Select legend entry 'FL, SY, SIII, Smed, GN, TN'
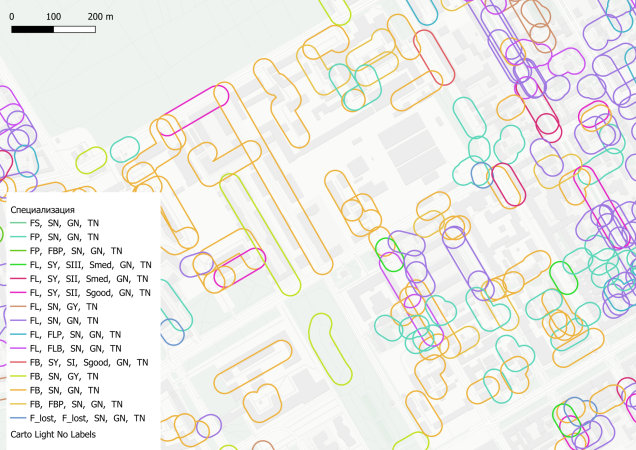Screen dimensions: 636x450 click(x=90, y=265)
